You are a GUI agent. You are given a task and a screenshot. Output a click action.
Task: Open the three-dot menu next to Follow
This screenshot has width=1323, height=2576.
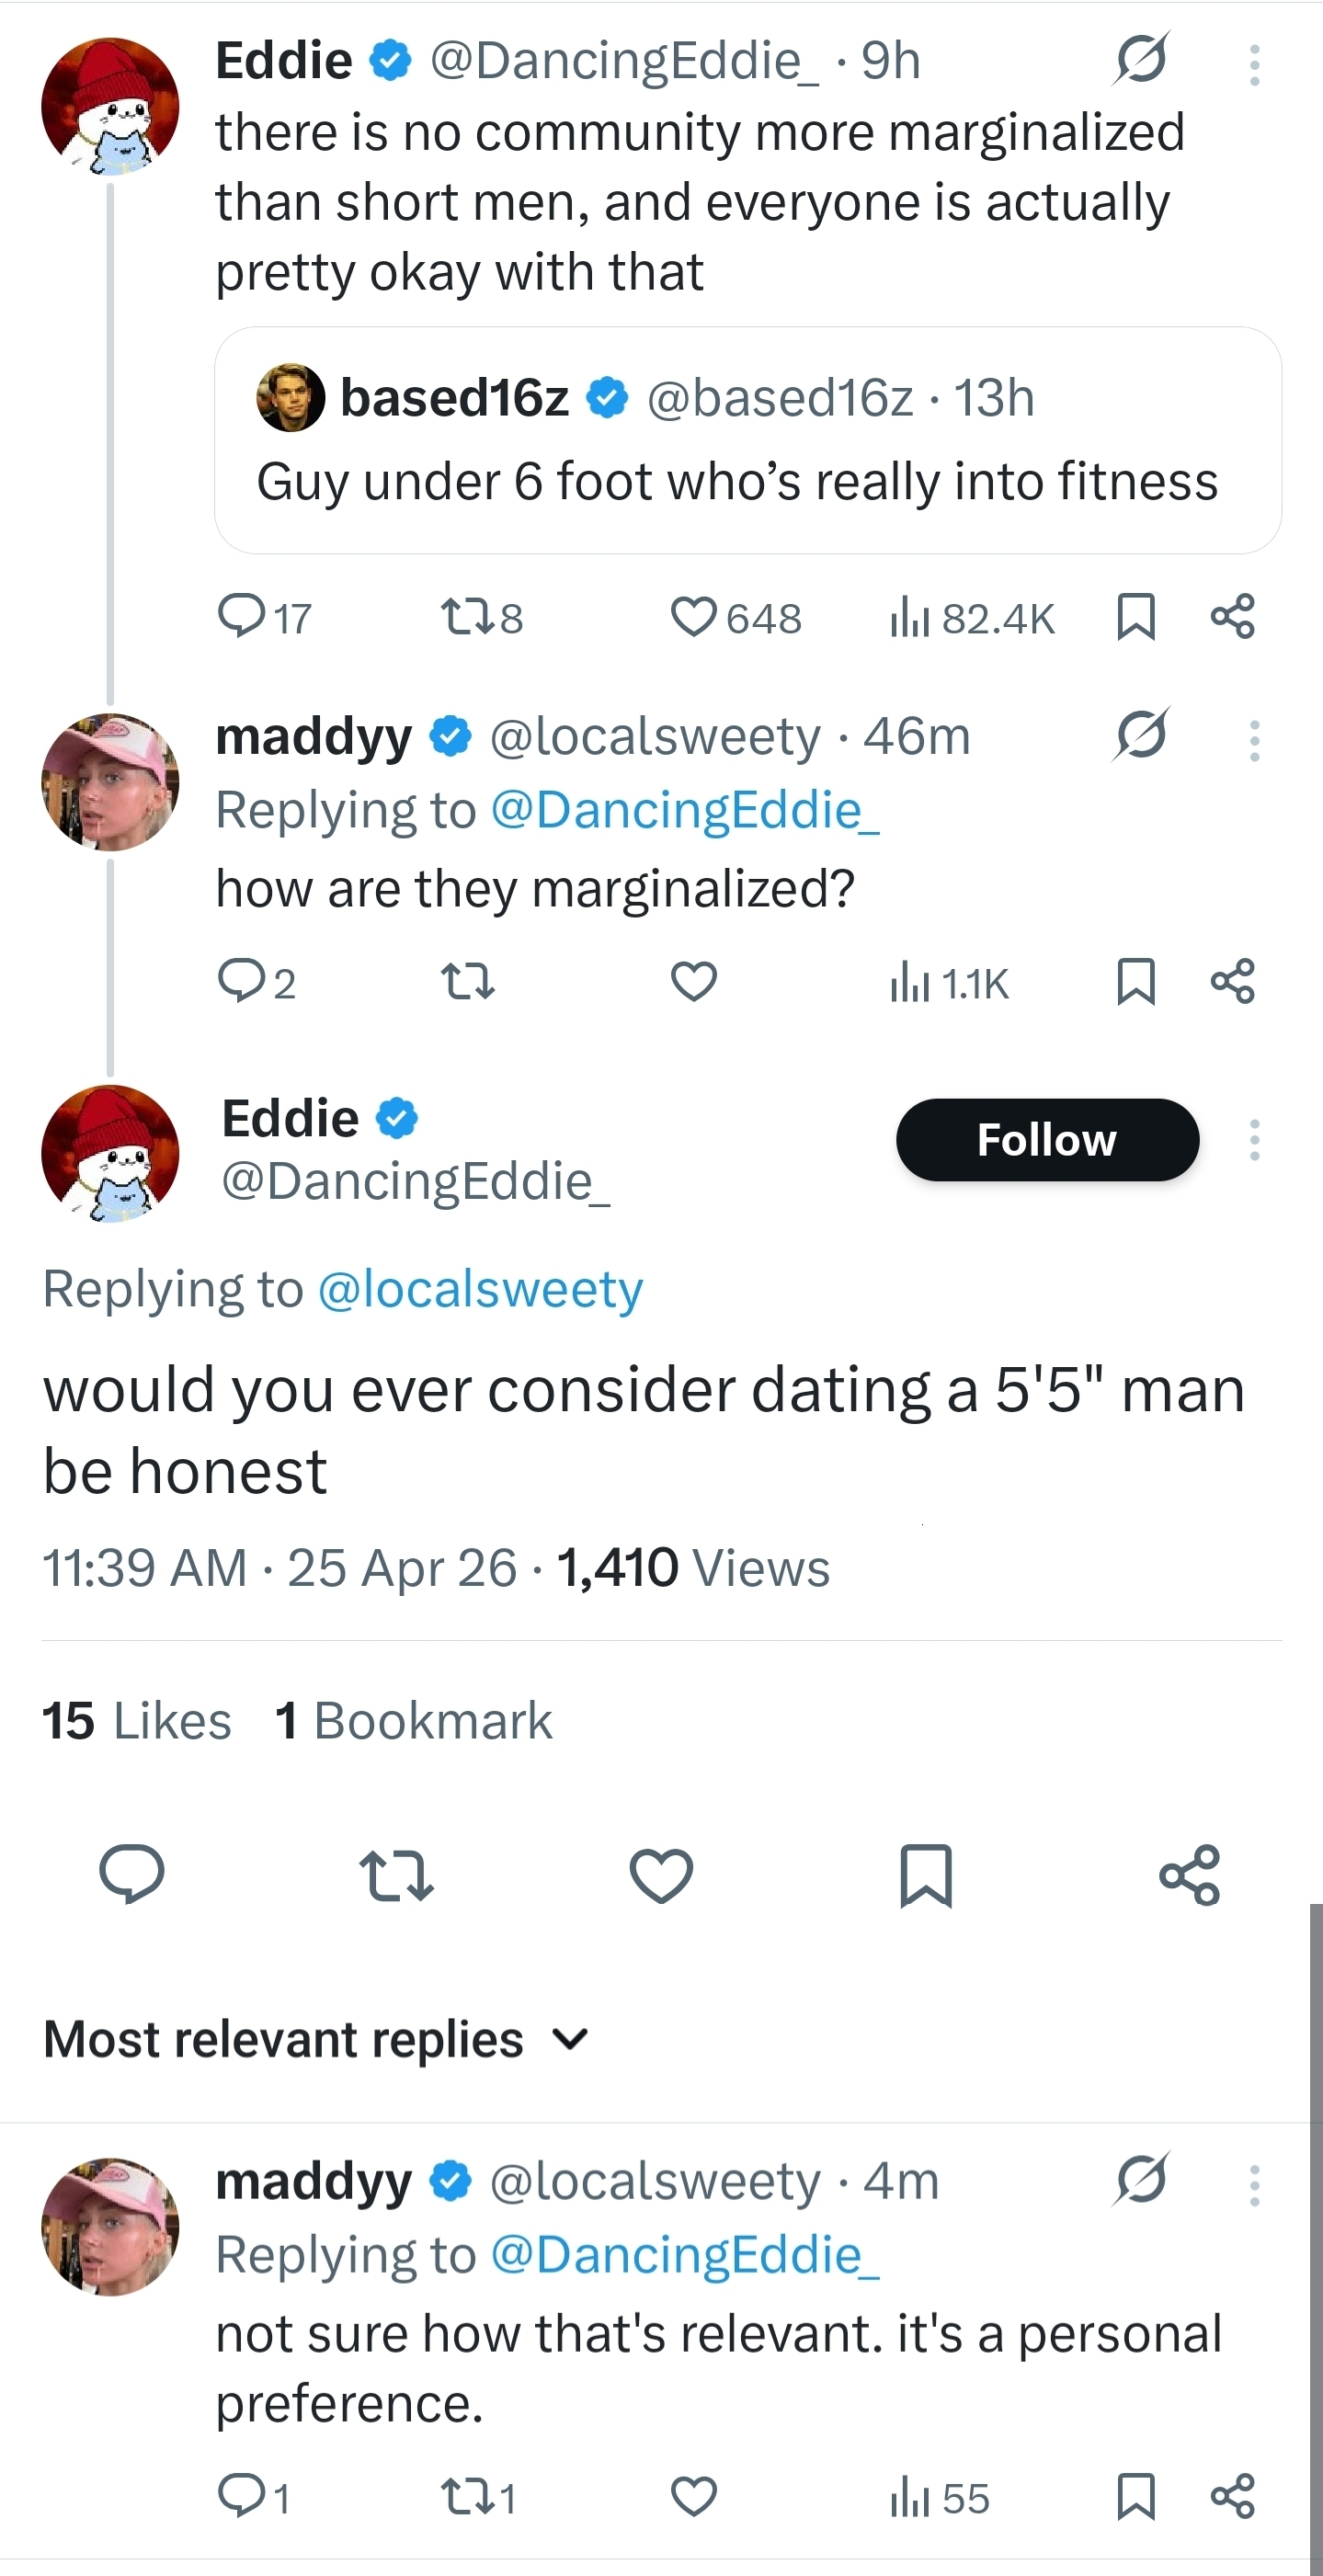1254,1140
